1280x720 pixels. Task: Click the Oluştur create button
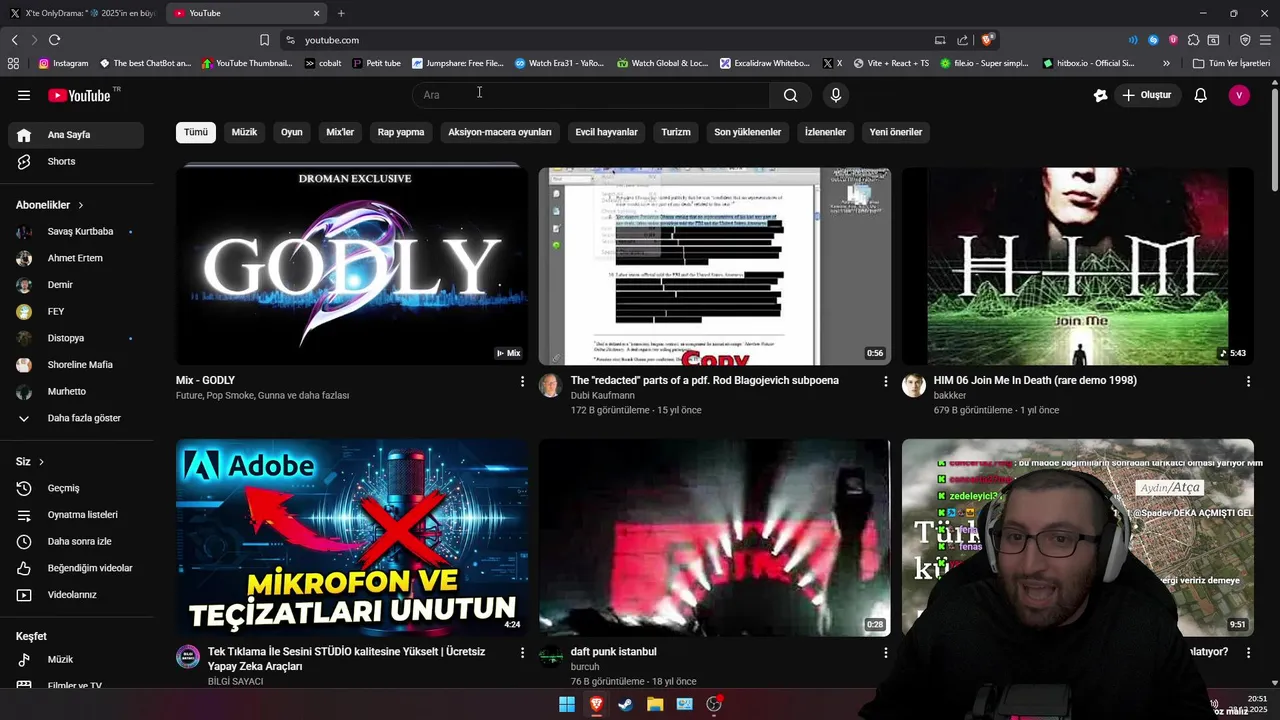click(1147, 95)
